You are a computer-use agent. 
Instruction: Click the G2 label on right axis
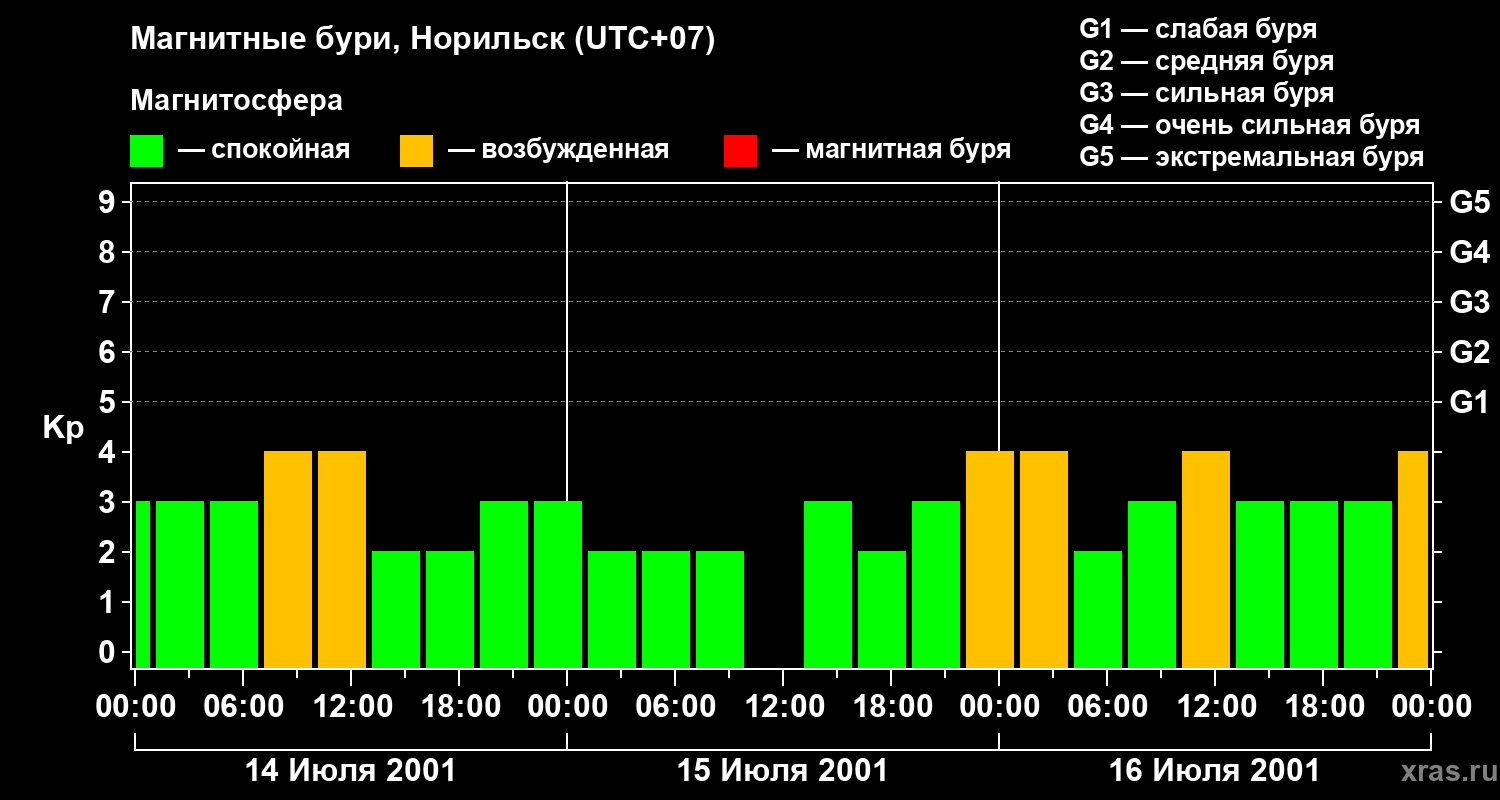coord(1469,353)
